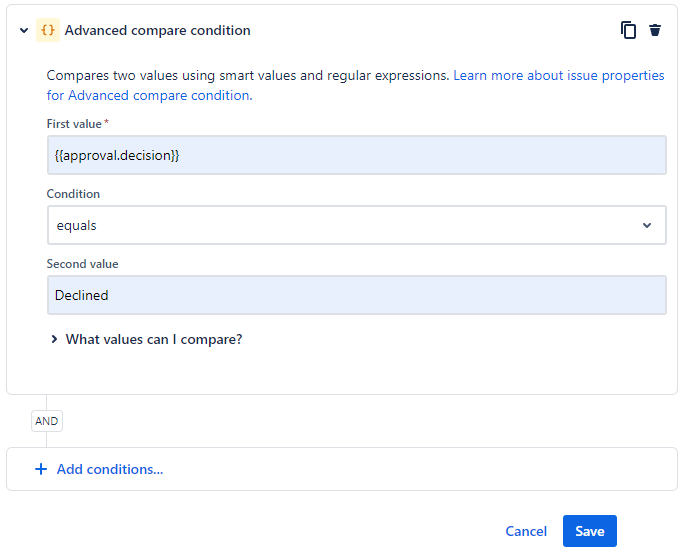
Task: Collapse the Advanced compare condition section
Action: (x=24, y=30)
